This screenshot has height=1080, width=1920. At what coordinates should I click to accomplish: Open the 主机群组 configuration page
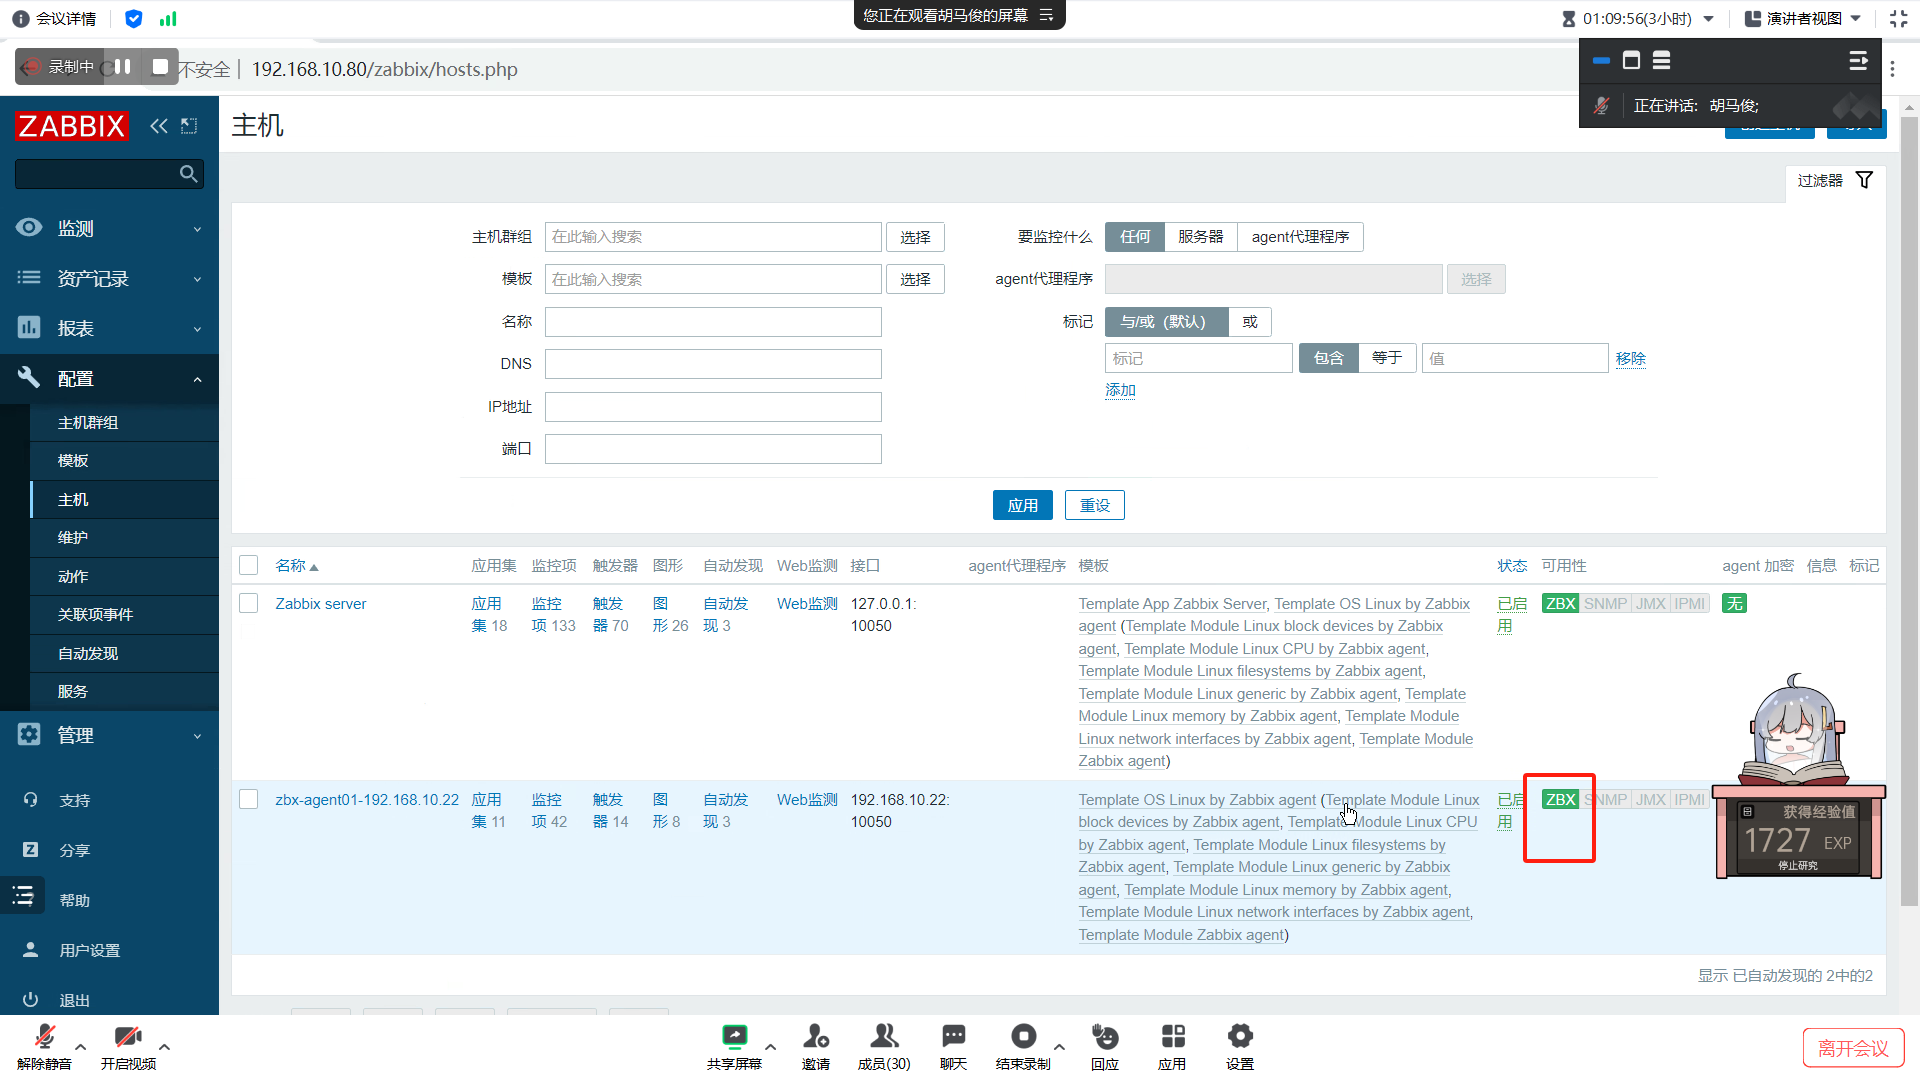click(124, 423)
